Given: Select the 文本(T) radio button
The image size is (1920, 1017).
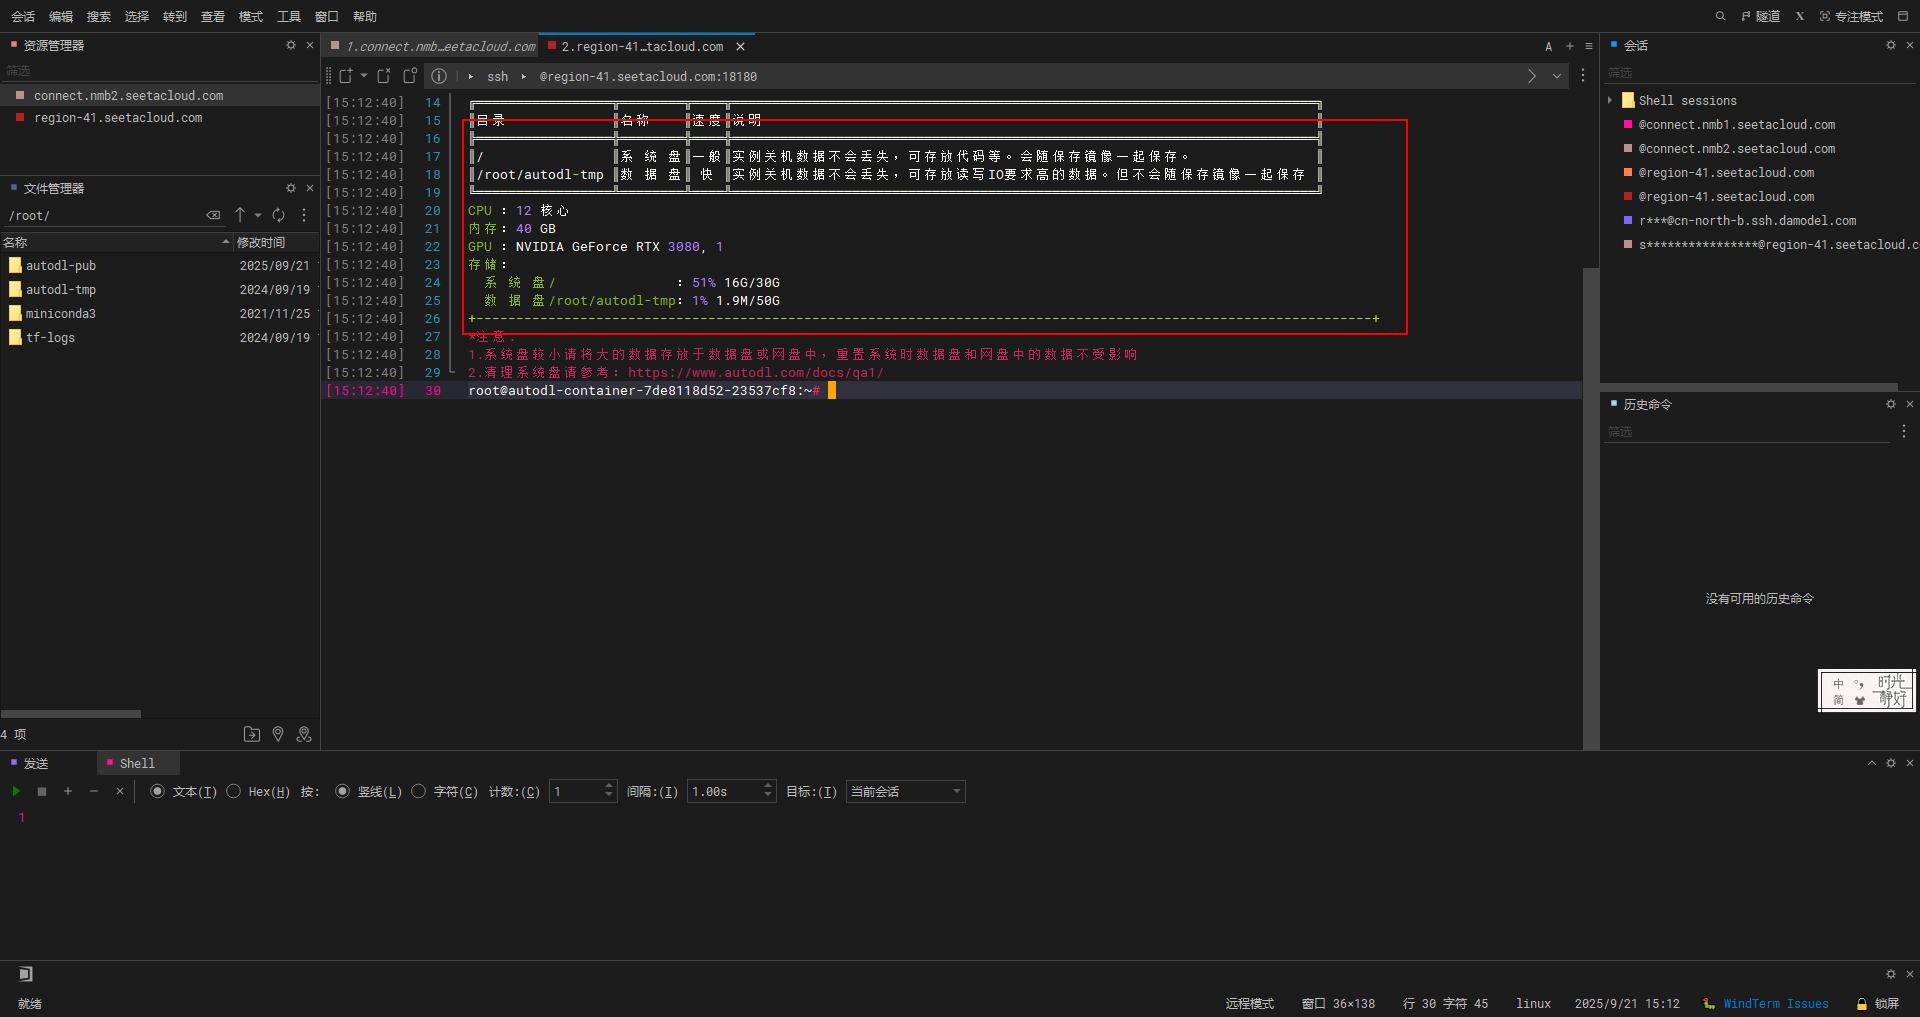Looking at the screenshot, I should pyautogui.click(x=157, y=791).
